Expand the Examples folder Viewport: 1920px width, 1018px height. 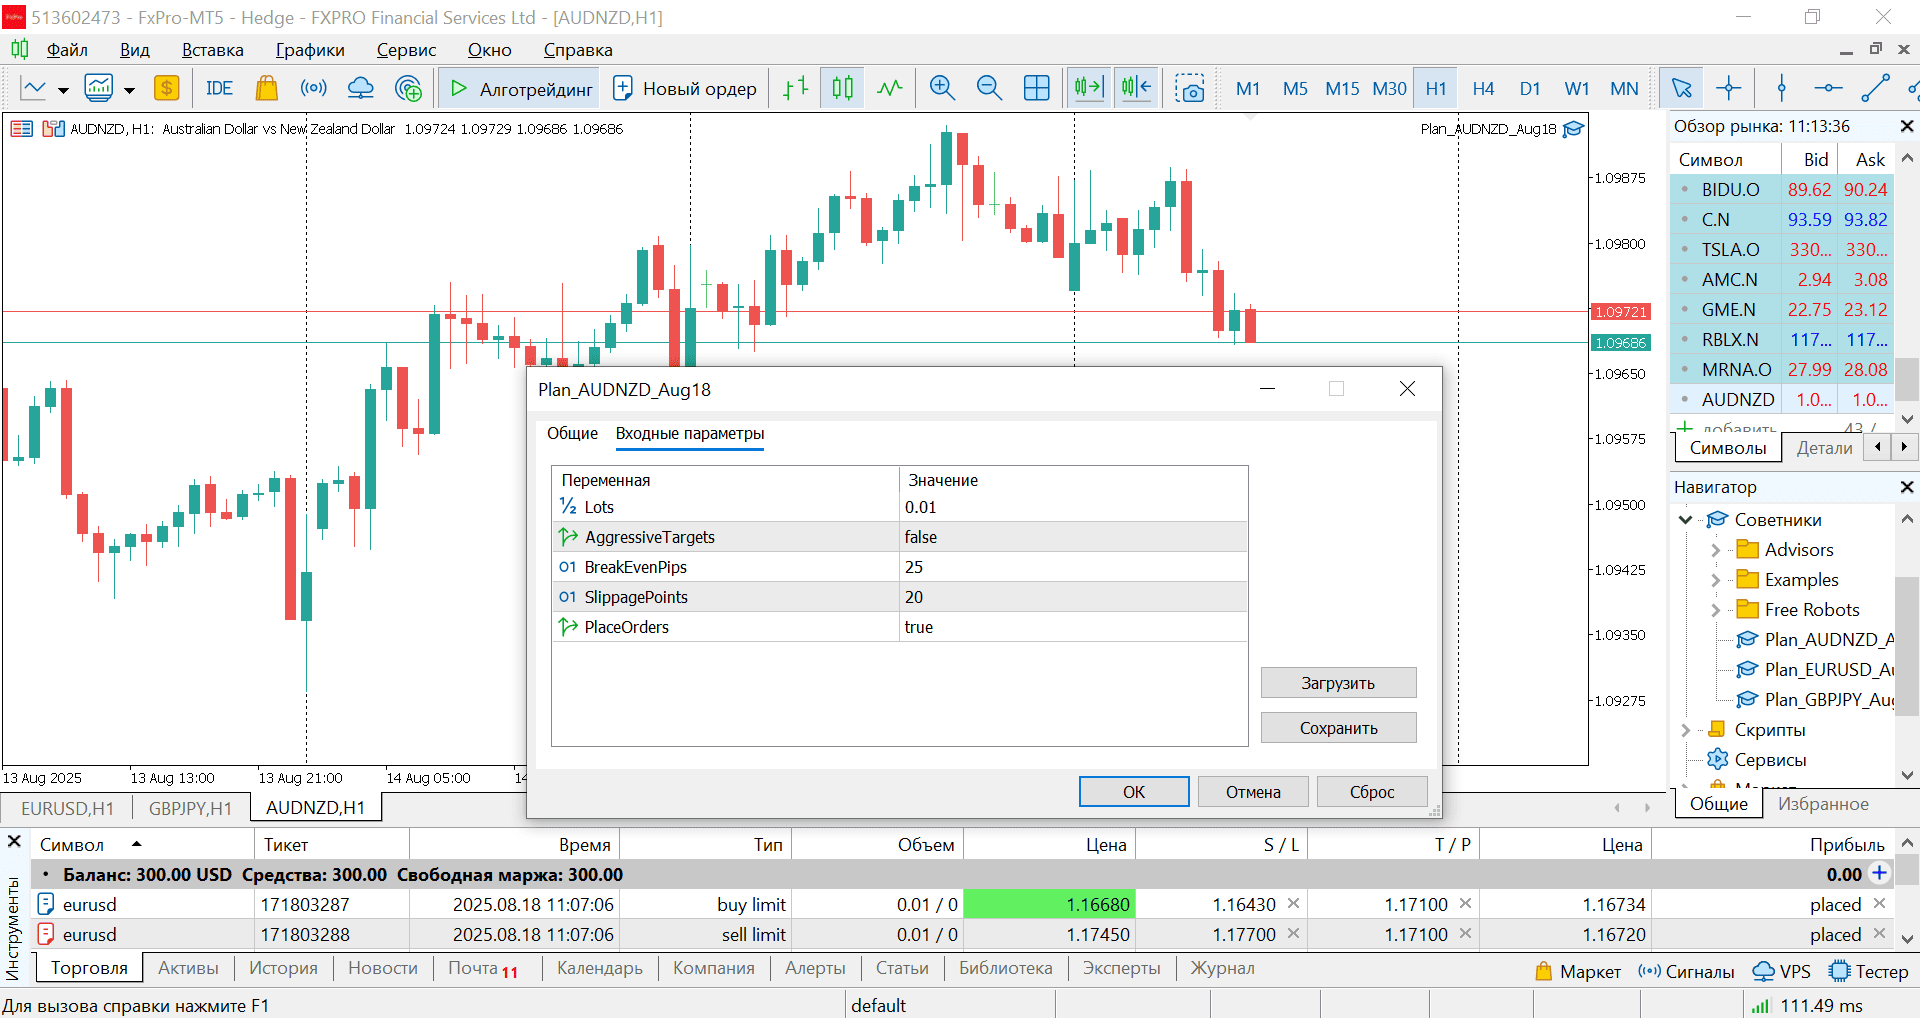pyautogui.click(x=1715, y=580)
